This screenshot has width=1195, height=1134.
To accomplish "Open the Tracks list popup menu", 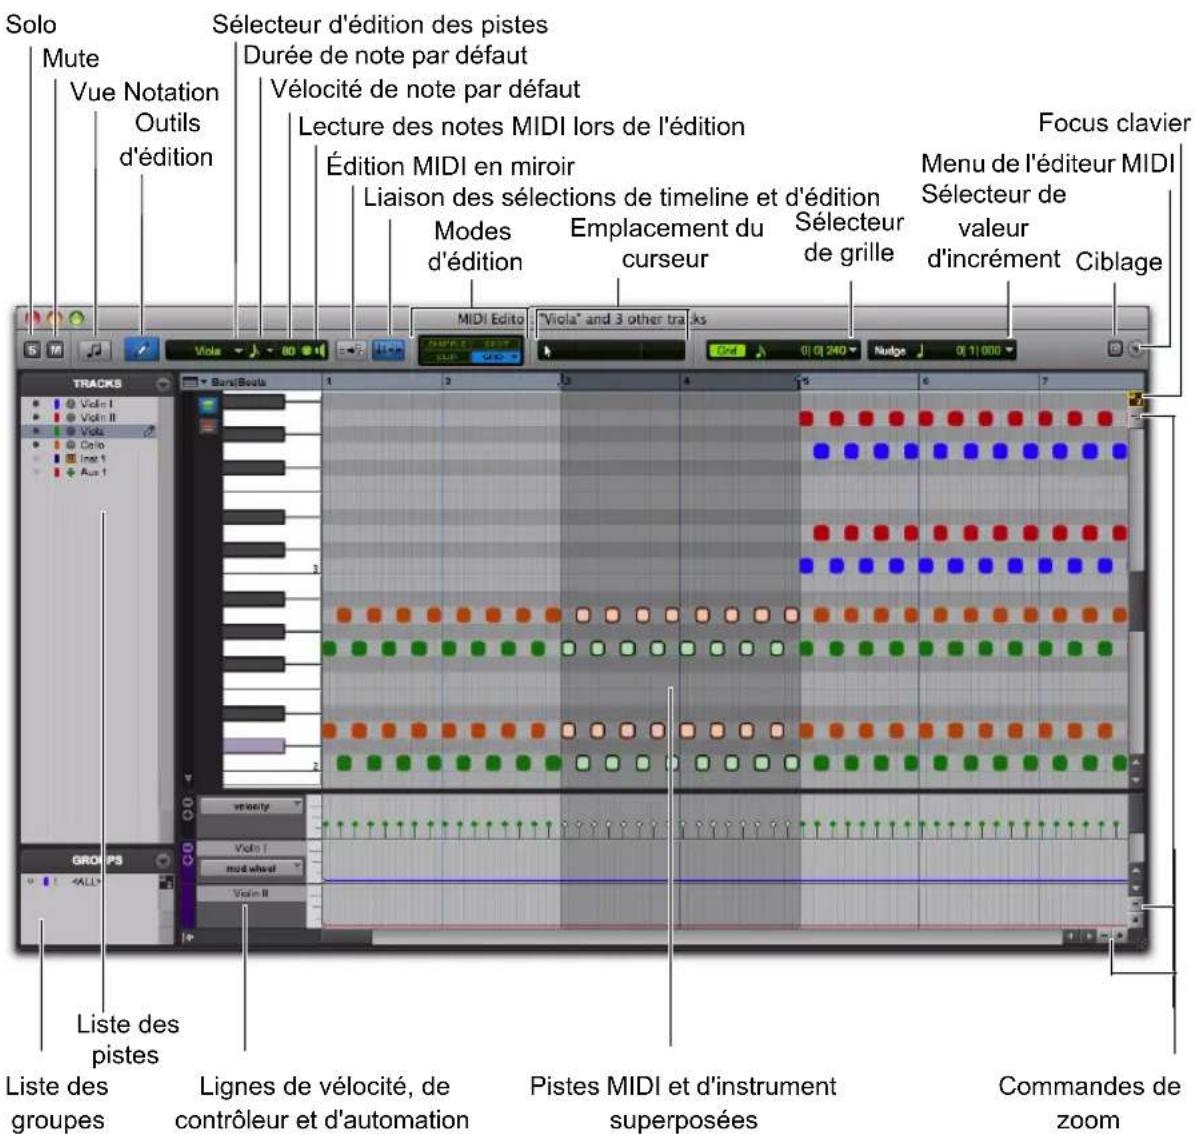I will 162,384.
